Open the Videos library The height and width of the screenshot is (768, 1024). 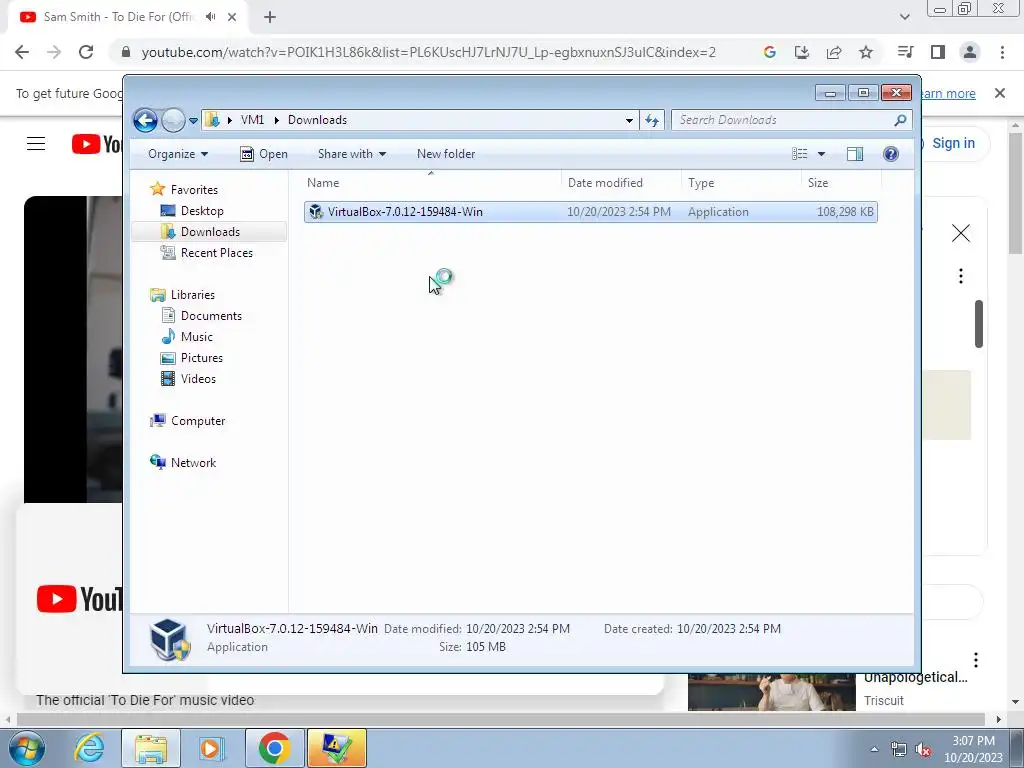tap(198, 379)
